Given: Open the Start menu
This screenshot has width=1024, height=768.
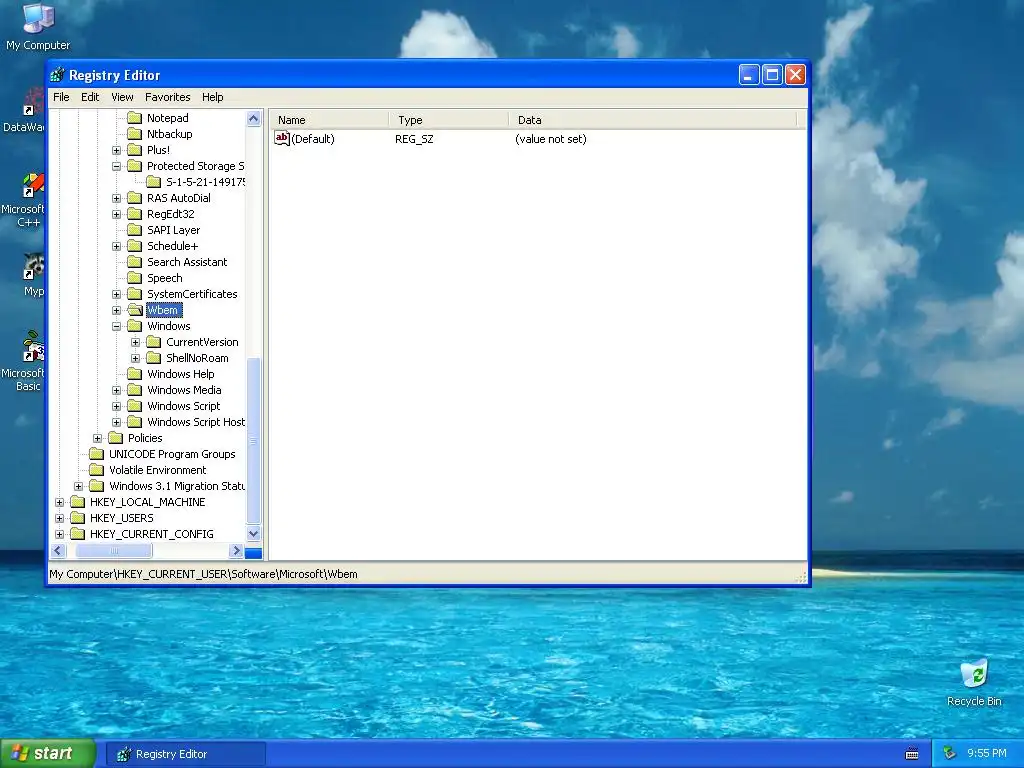Looking at the screenshot, I should [47, 754].
